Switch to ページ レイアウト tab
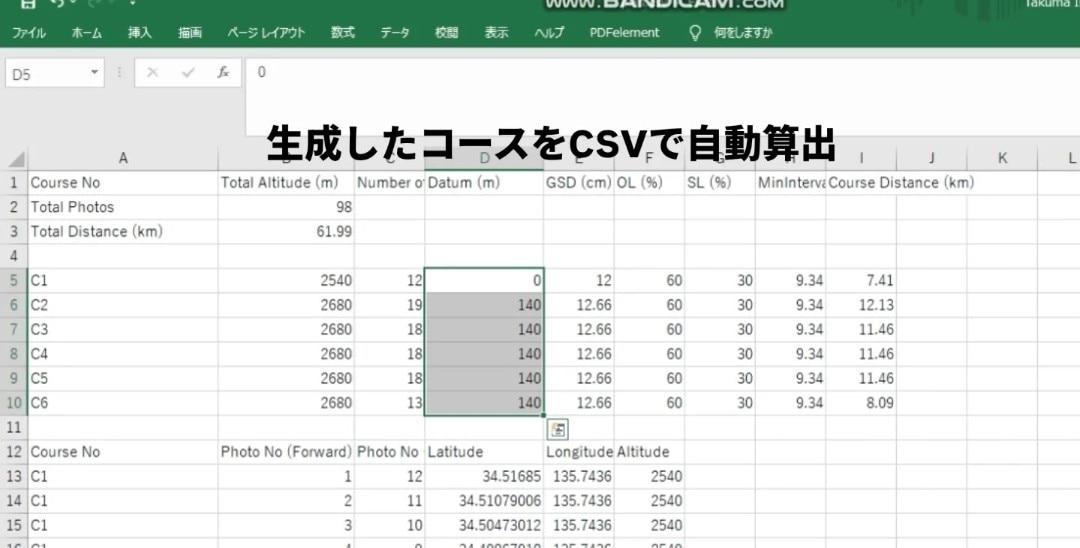Screen dimensions: 1080x548 pyautogui.click(x=267, y=32)
